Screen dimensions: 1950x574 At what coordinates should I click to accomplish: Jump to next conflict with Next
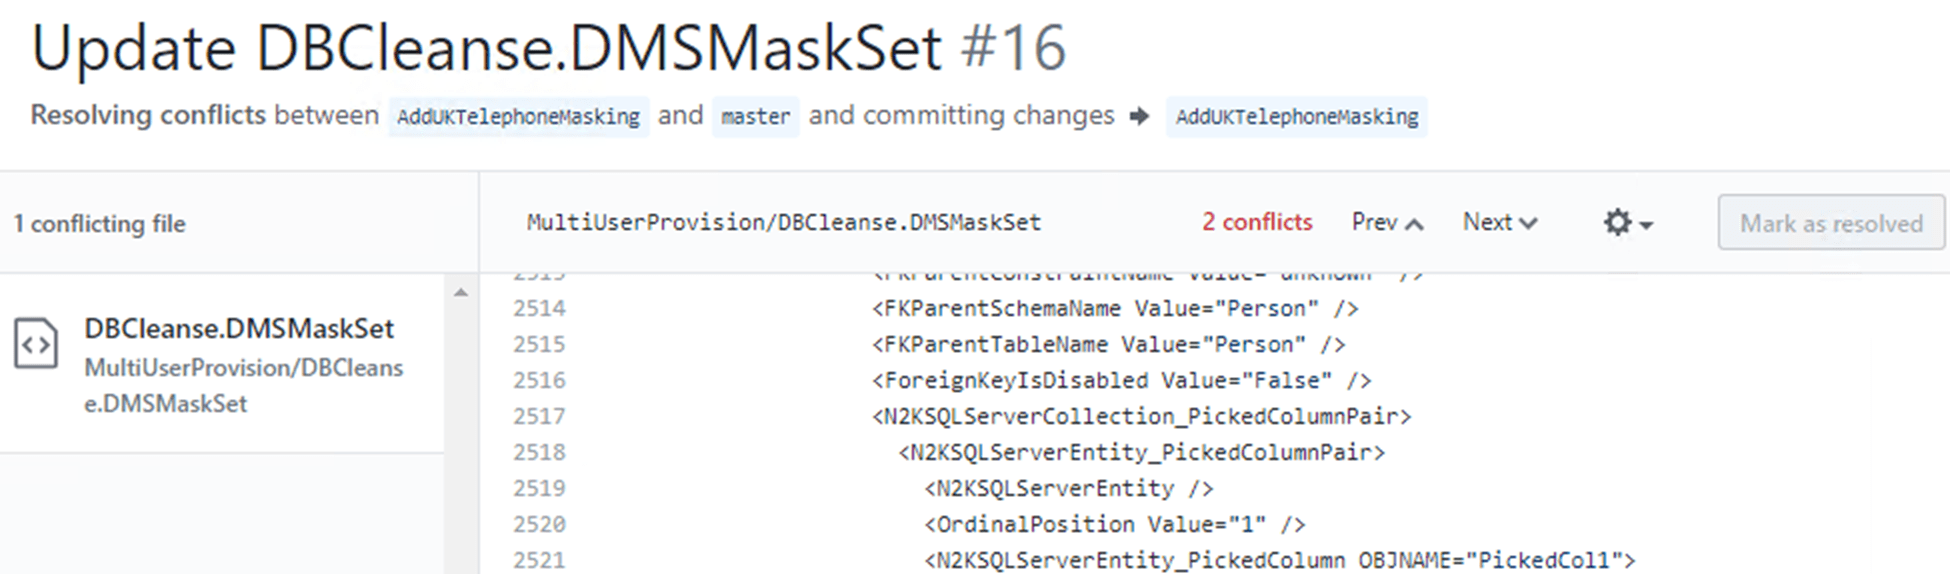pos(1500,222)
